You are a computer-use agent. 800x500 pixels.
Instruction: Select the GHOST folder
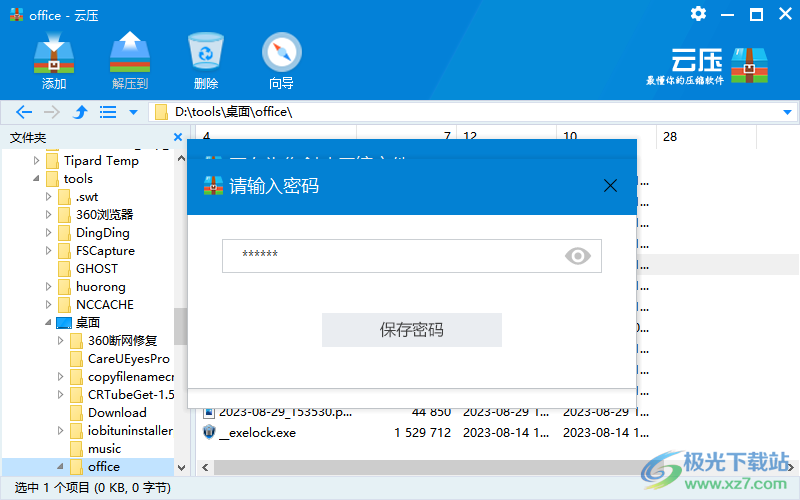pos(96,268)
